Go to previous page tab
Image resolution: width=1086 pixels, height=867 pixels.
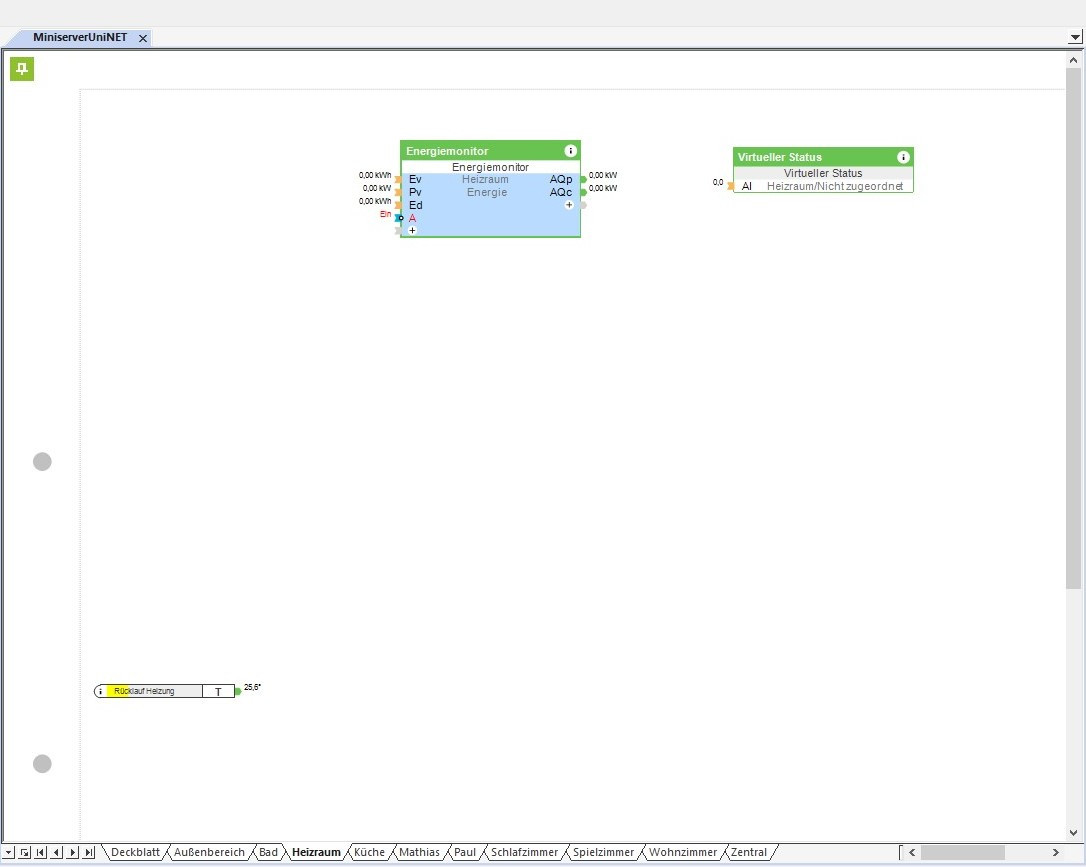[57, 852]
